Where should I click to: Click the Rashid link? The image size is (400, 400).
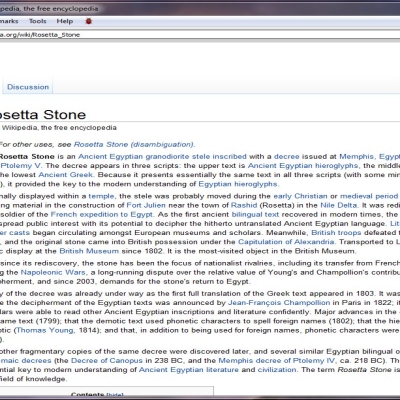click(244, 205)
